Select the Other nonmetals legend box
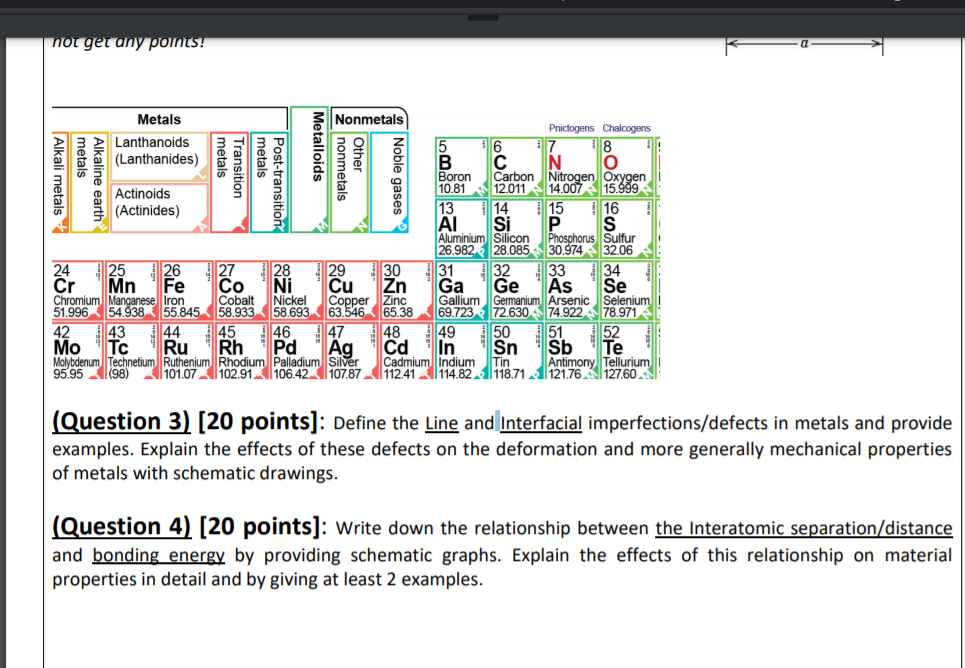 (x=350, y=182)
